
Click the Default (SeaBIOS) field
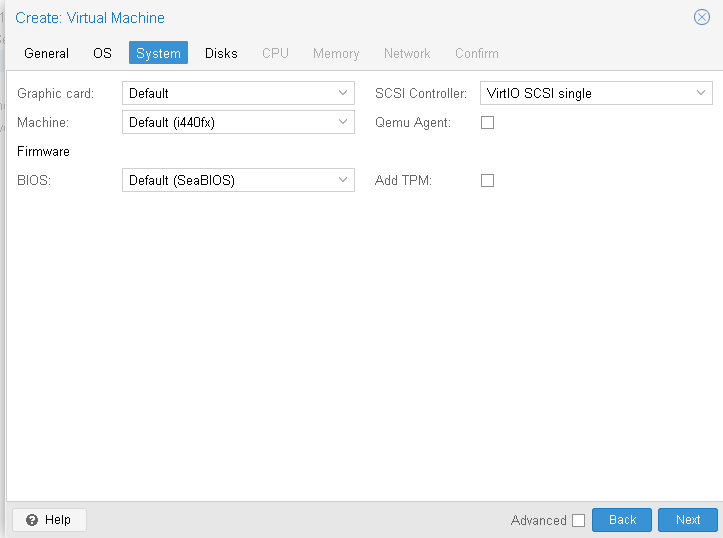238,180
